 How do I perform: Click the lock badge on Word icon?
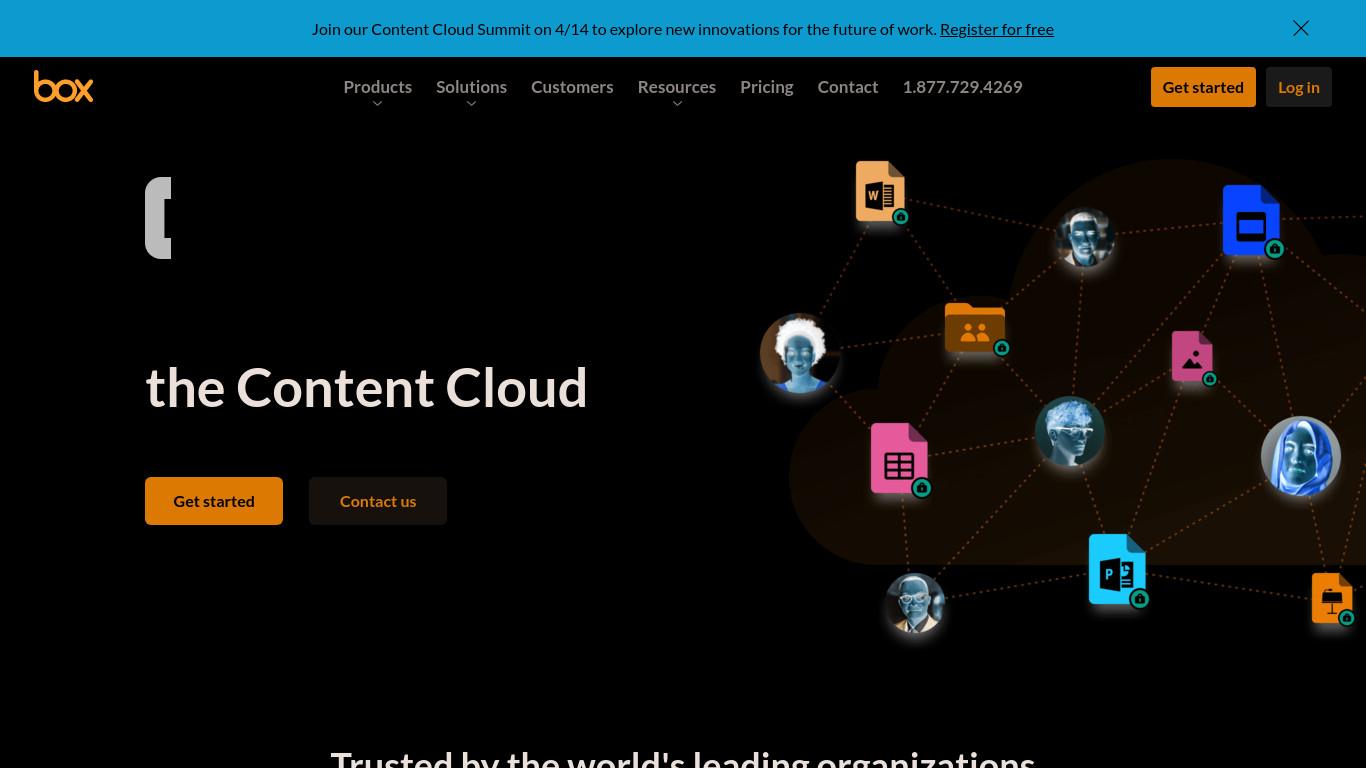[x=900, y=217]
